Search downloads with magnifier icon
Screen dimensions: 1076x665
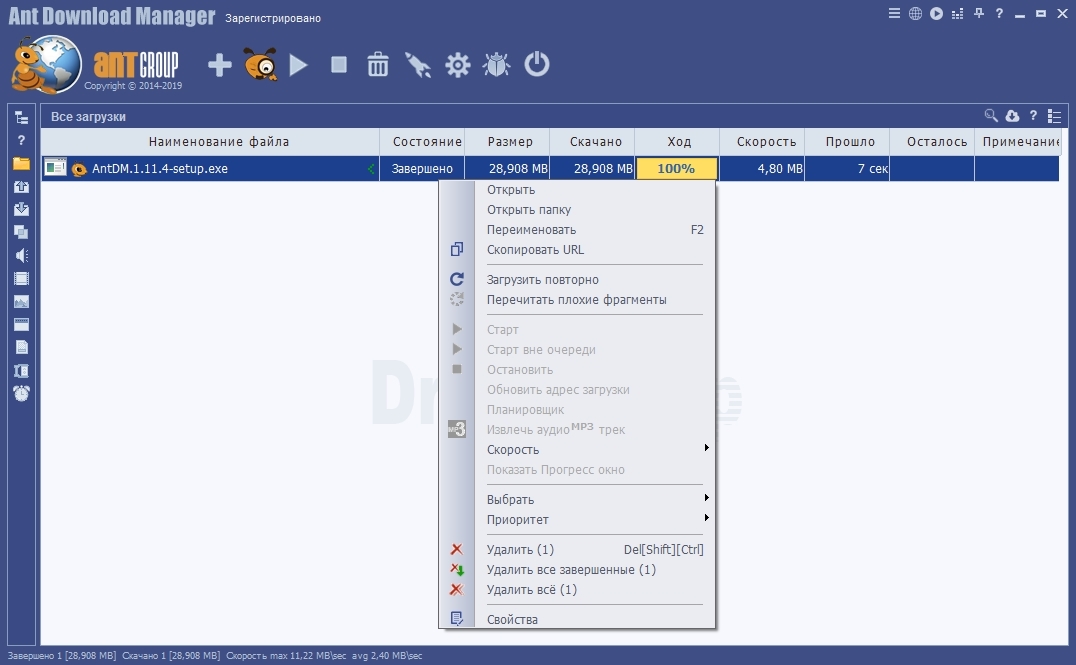(991, 116)
